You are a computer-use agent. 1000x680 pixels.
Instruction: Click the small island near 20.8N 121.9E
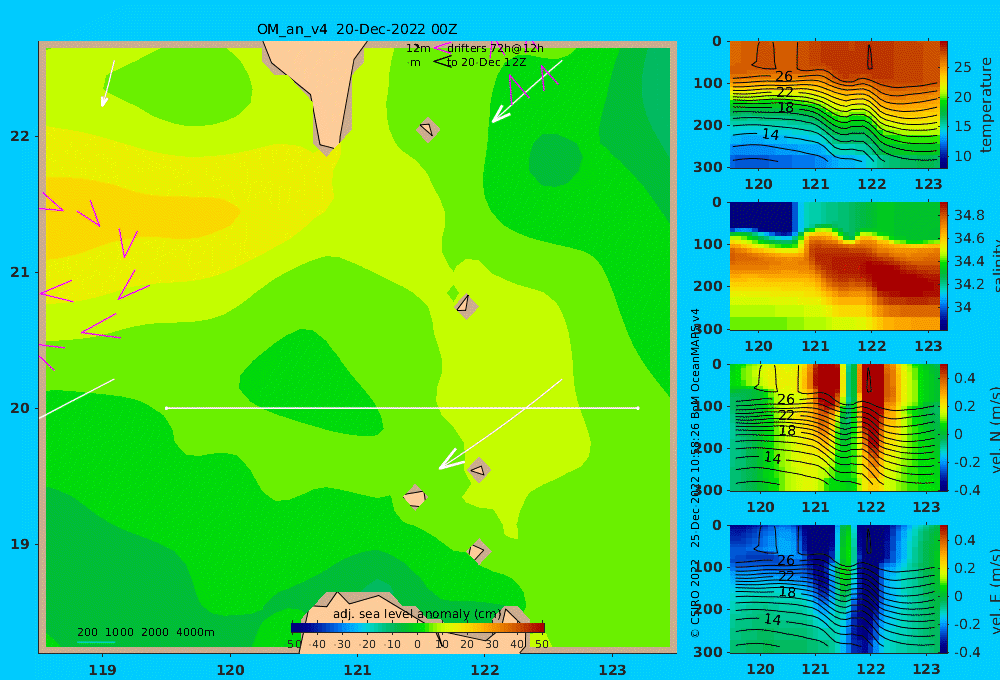pos(466,305)
